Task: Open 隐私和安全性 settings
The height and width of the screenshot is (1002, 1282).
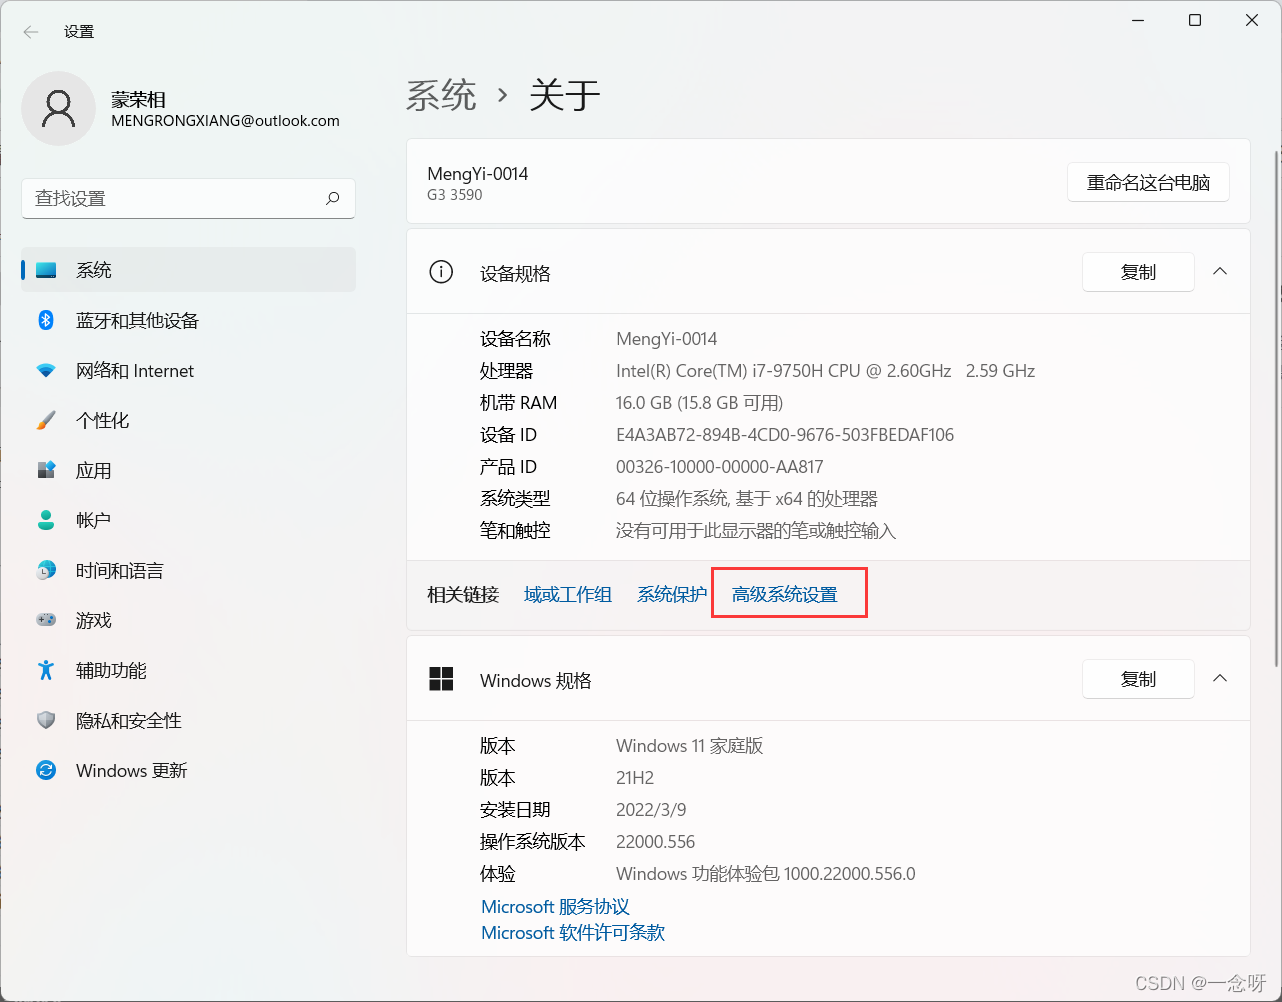Action: (x=188, y=720)
